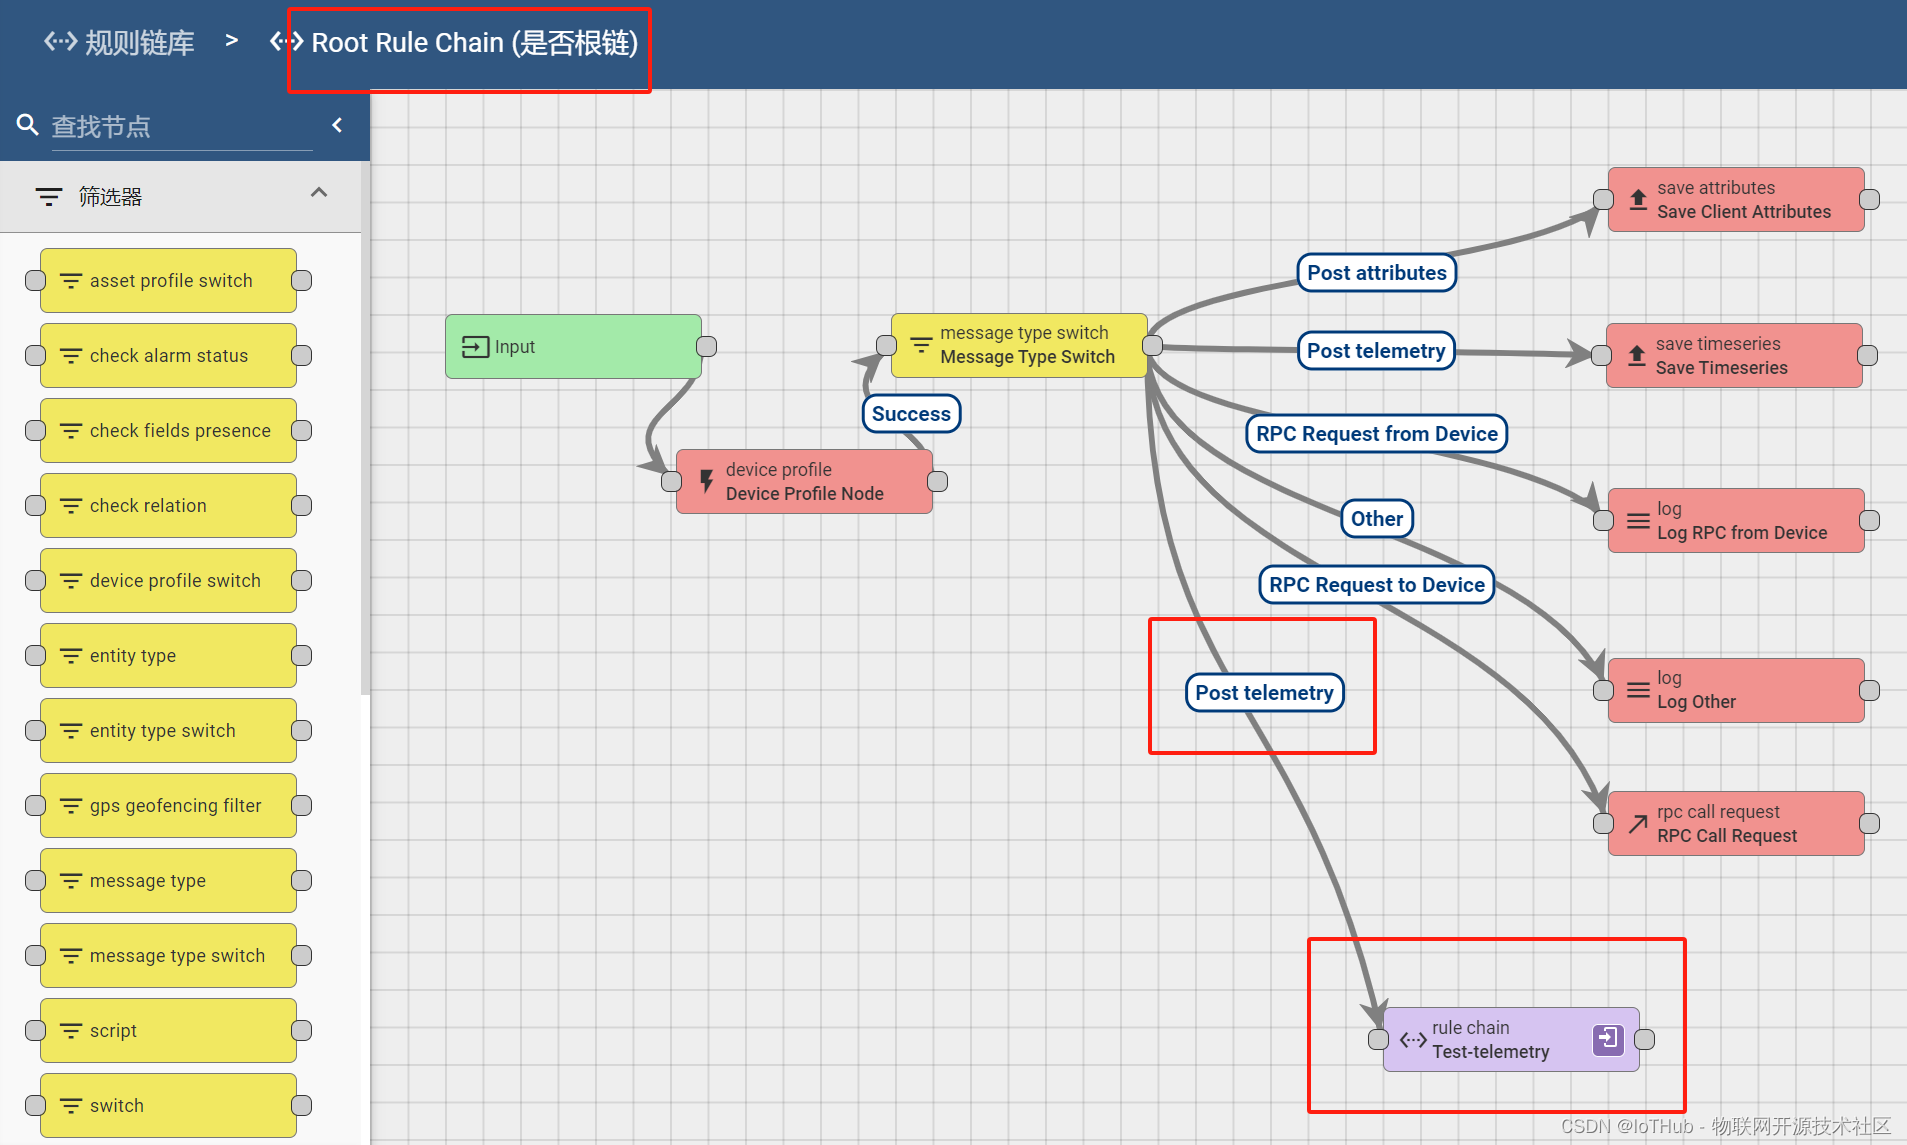Select the library message type switch node
The width and height of the screenshot is (1907, 1145).
pos(169,956)
